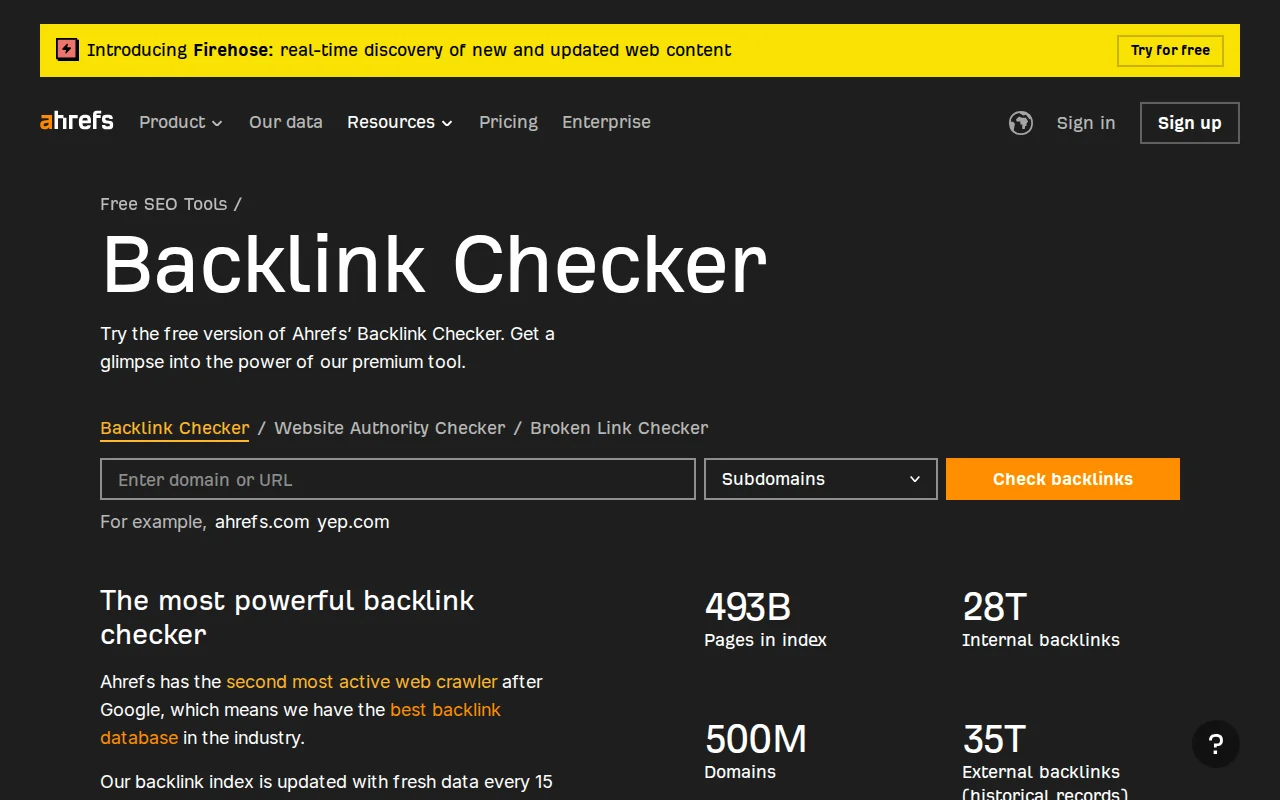Image resolution: width=1280 pixels, height=800 pixels.
Task: Click the 35T External backlinks stat
Action: tap(1045, 760)
